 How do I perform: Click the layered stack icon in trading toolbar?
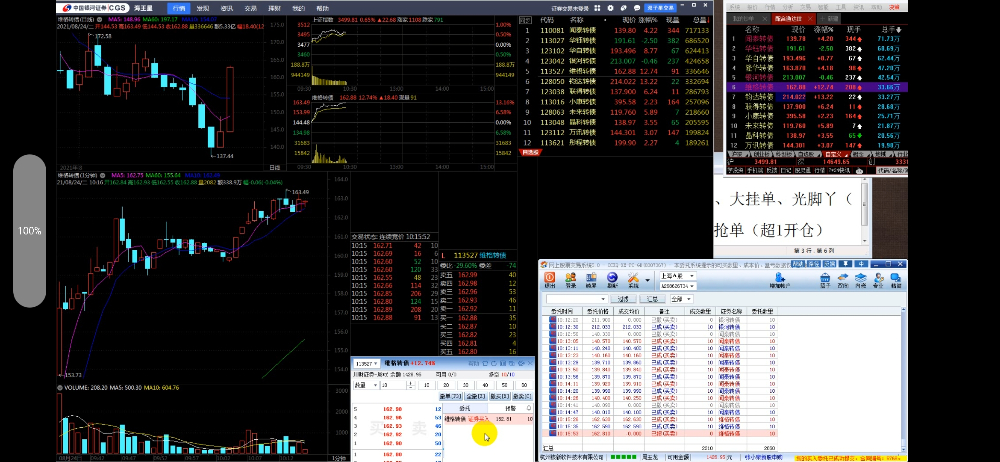861,278
